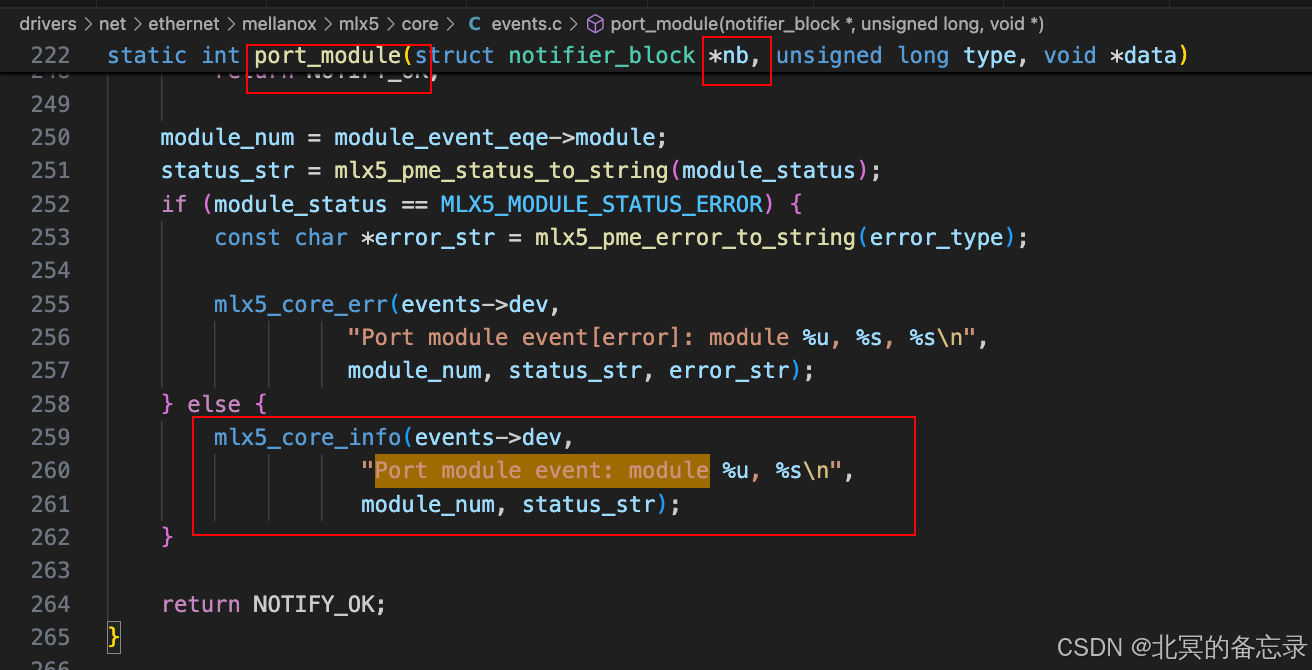Click the C file icon before events.c
Screen dimensions: 1312x670
(x=474, y=23)
